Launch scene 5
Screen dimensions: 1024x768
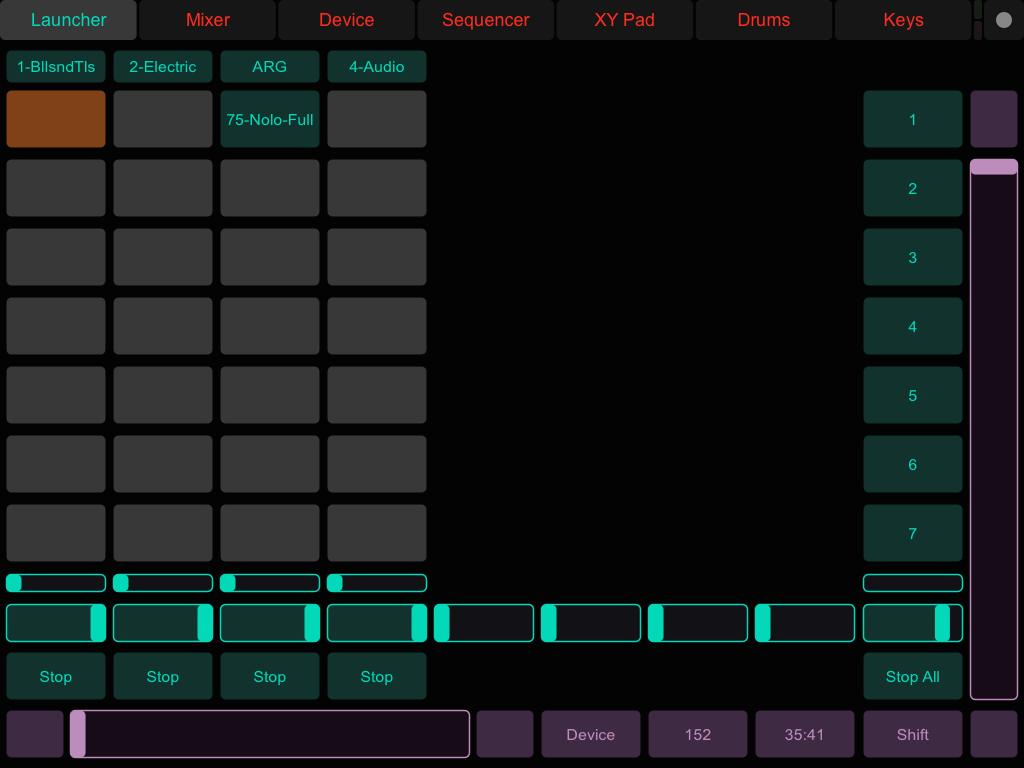912,395
